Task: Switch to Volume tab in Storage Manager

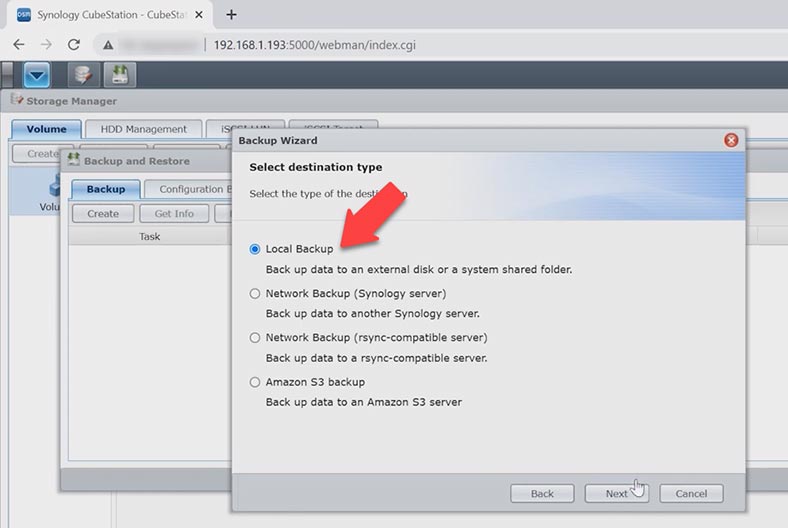Action: click(46, 129)
